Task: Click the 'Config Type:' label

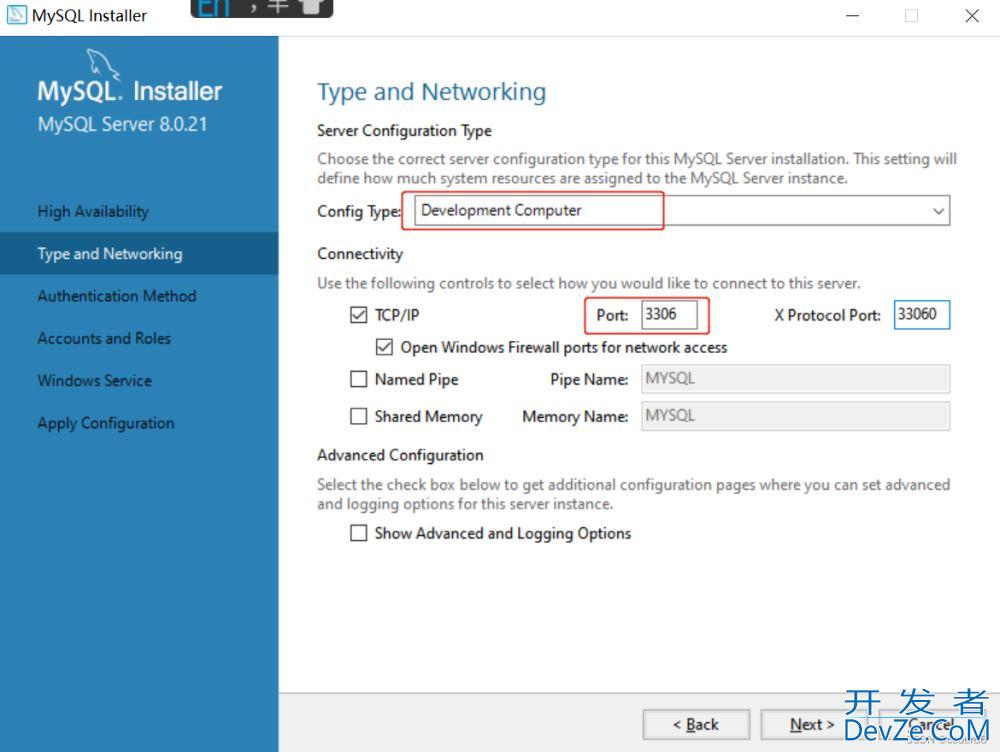Action: (x=359, y=211)
